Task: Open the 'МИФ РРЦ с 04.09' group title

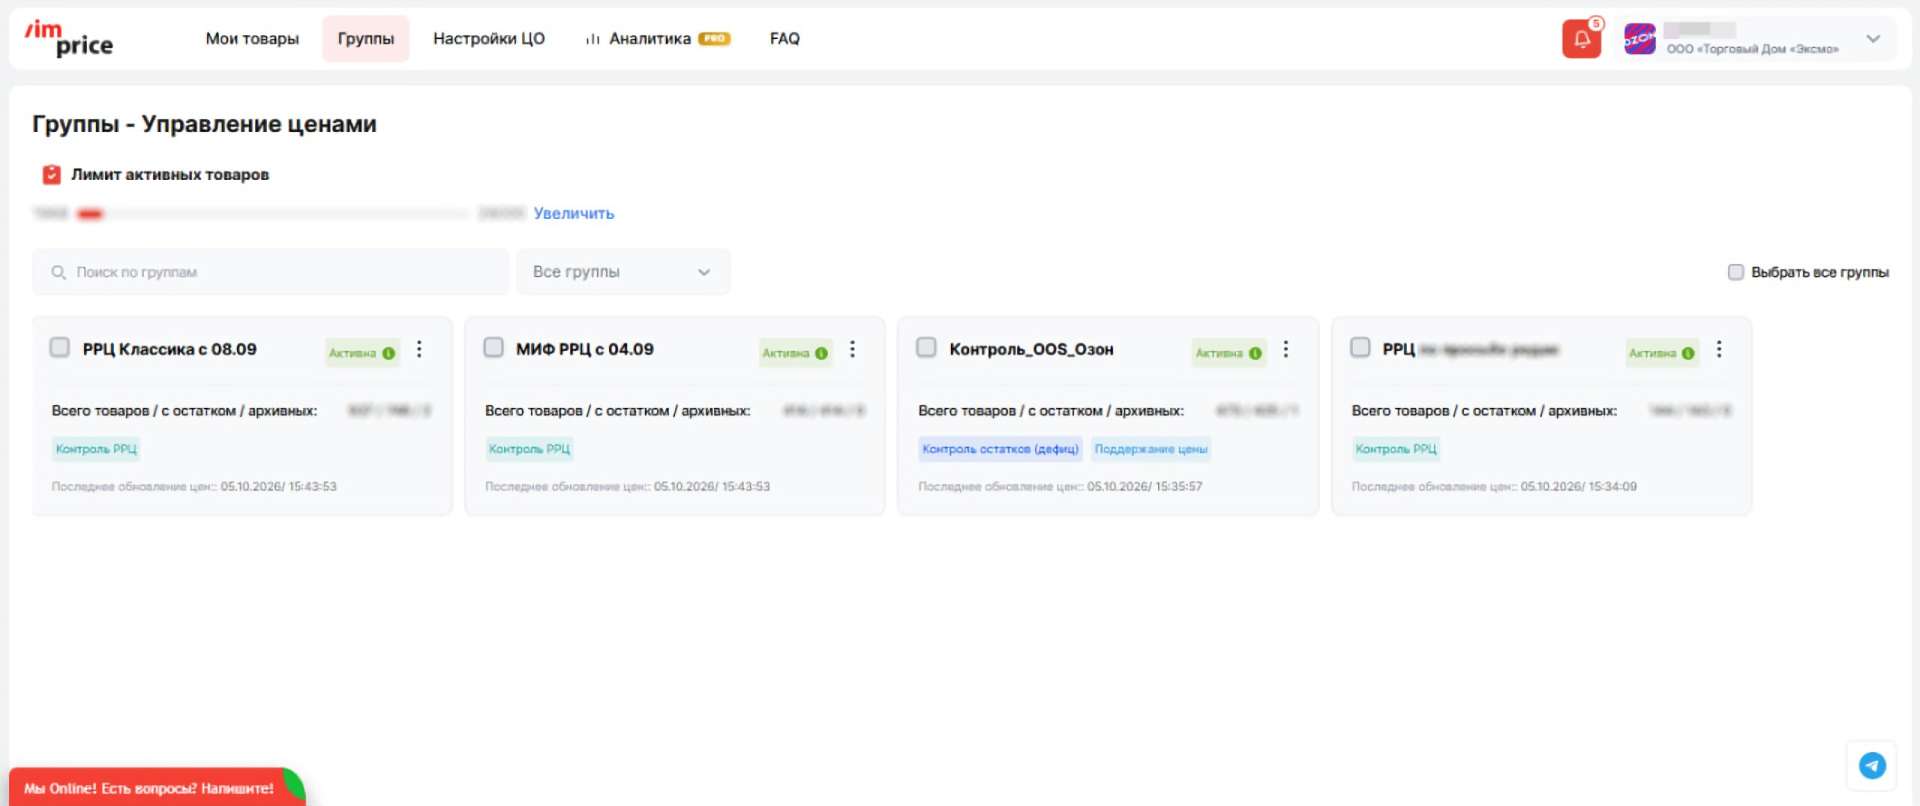Action: click(x=585, y=349)
